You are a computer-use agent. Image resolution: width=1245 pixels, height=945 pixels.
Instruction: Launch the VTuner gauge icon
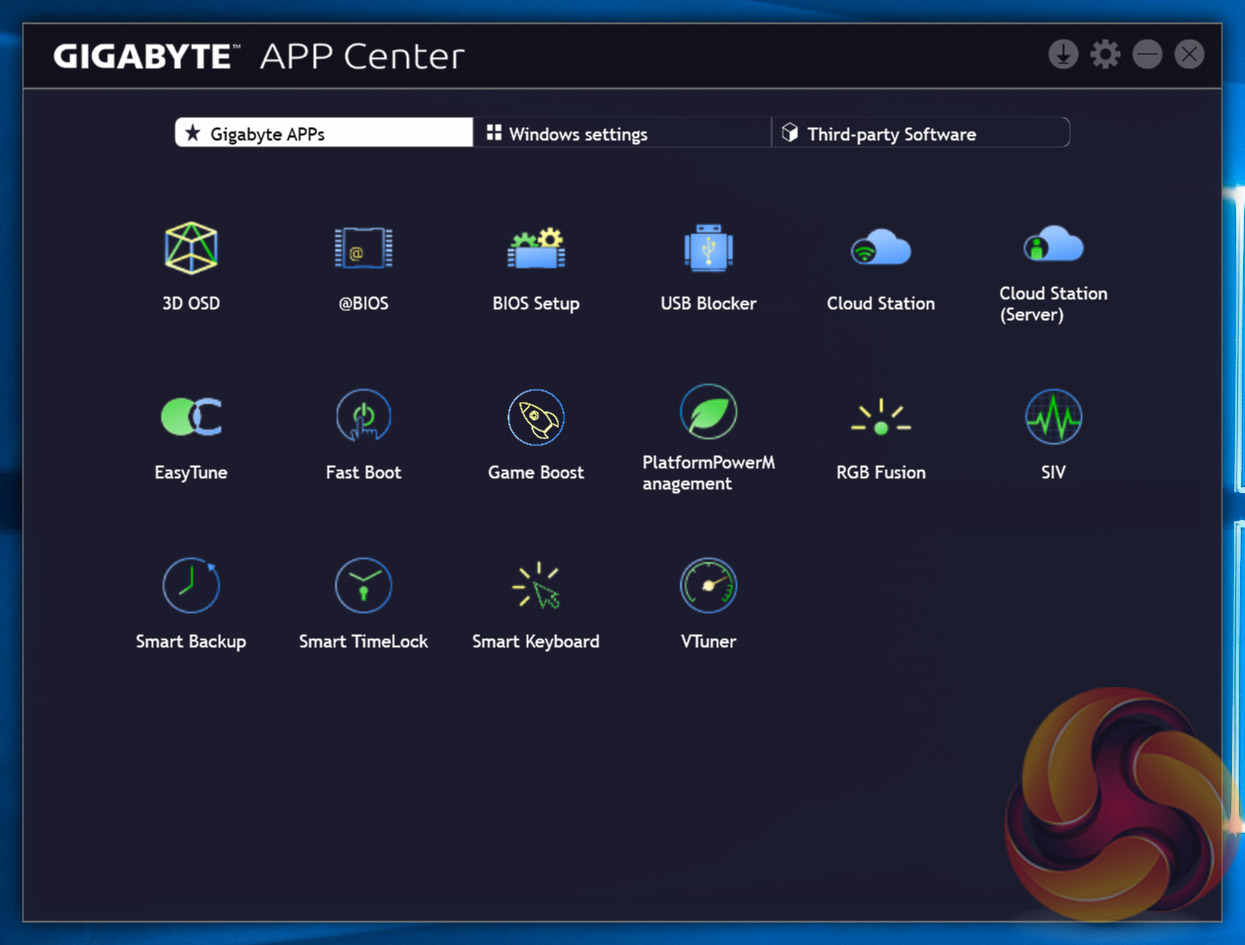coord(708,586)
